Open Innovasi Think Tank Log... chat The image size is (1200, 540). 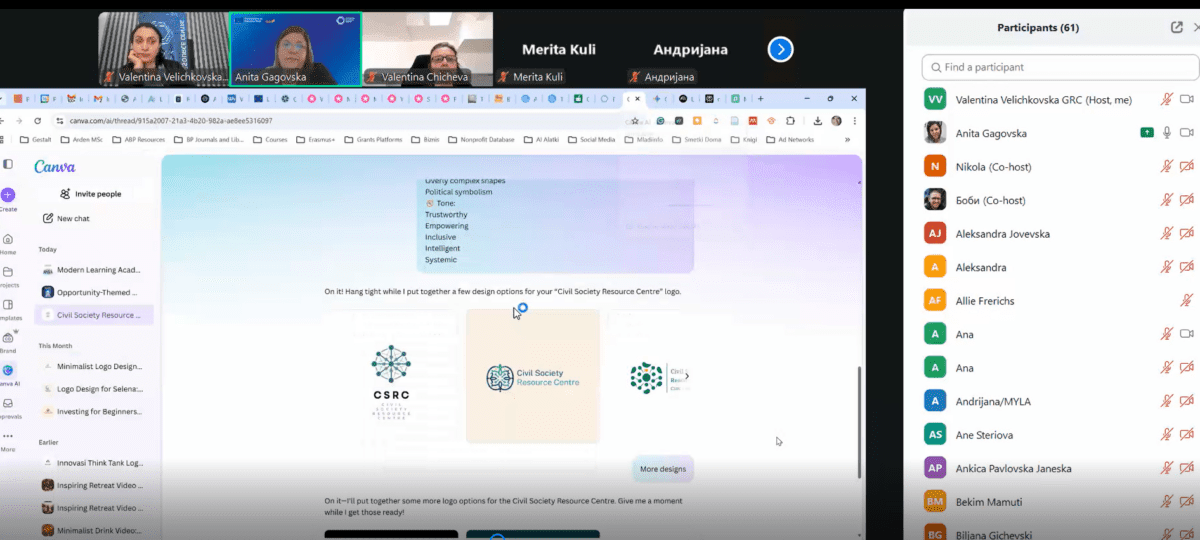coord(92,463)
